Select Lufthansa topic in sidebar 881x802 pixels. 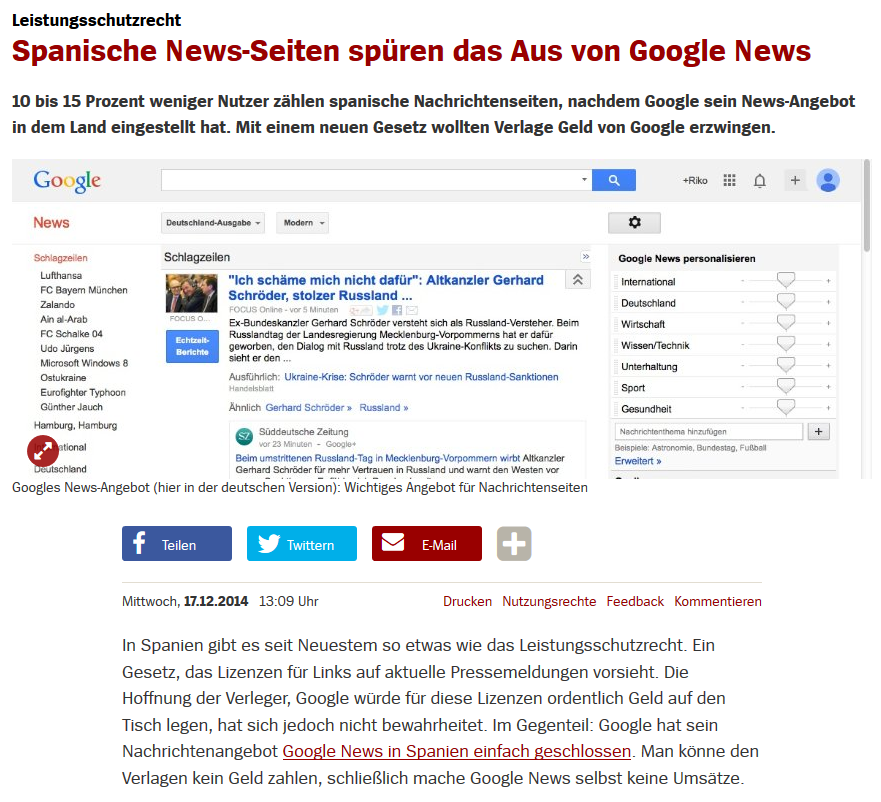[x=61, y=275]
